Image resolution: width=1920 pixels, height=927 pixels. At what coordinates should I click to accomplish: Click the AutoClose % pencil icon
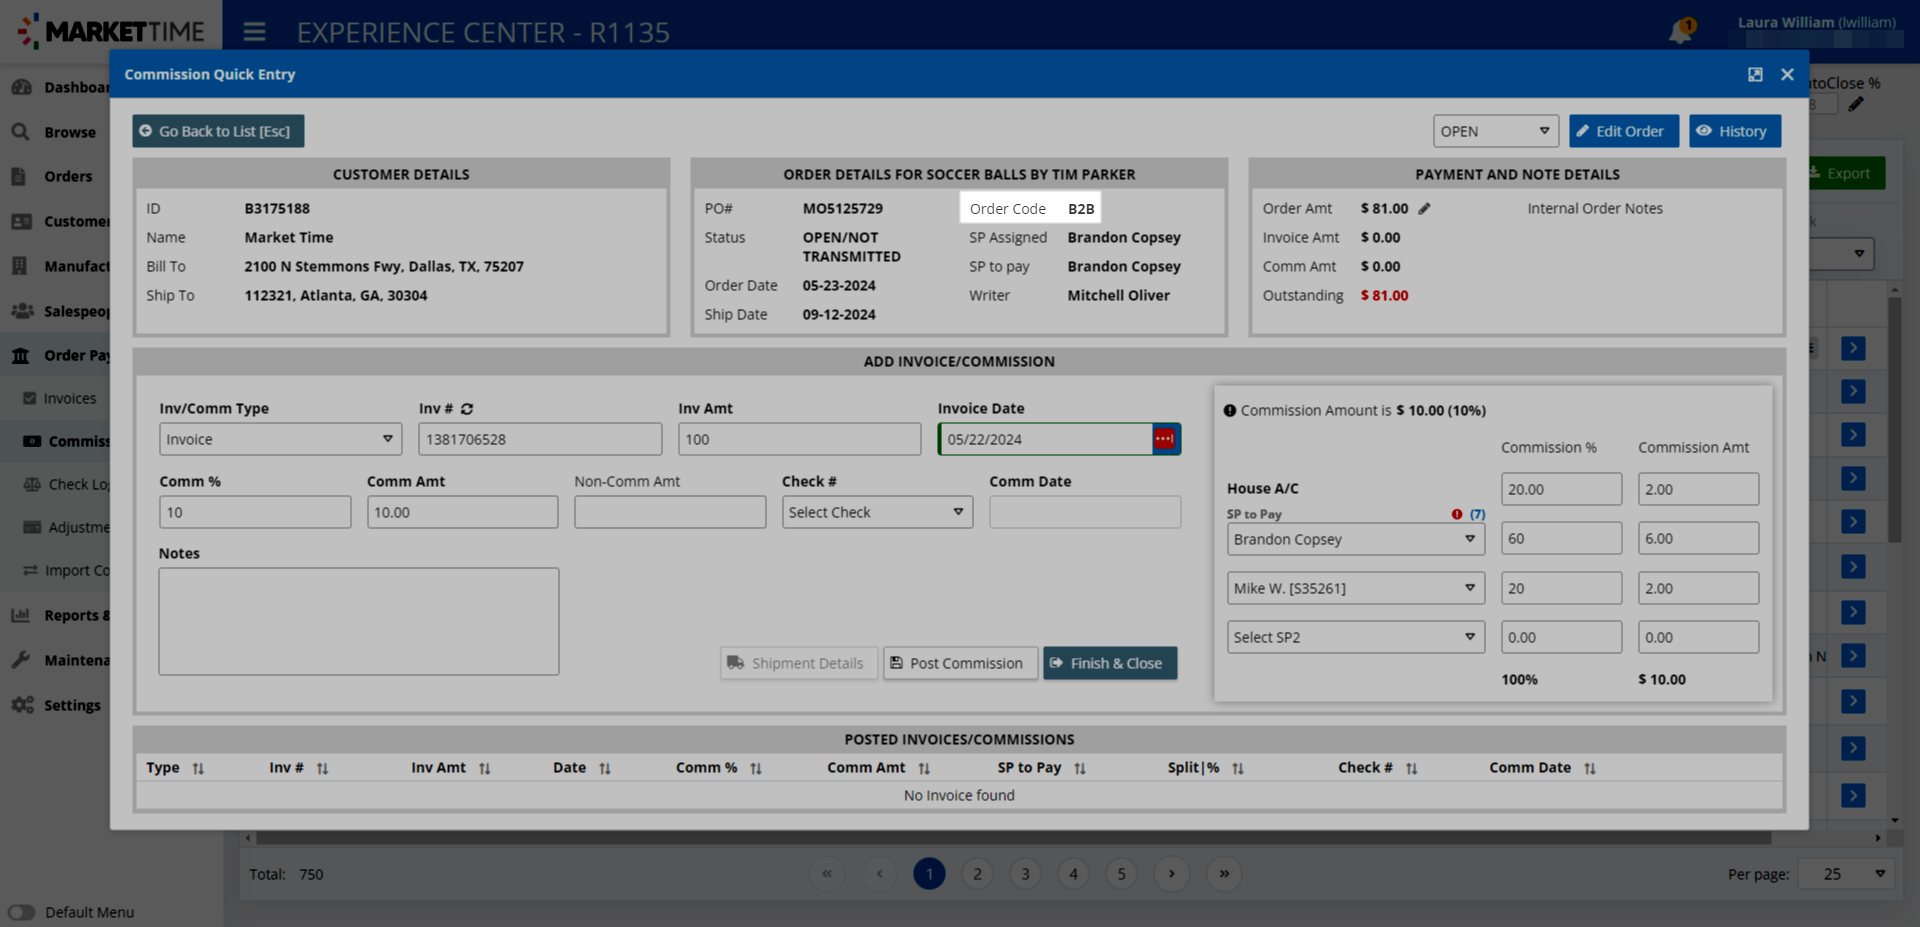(x=1856, y=104)
